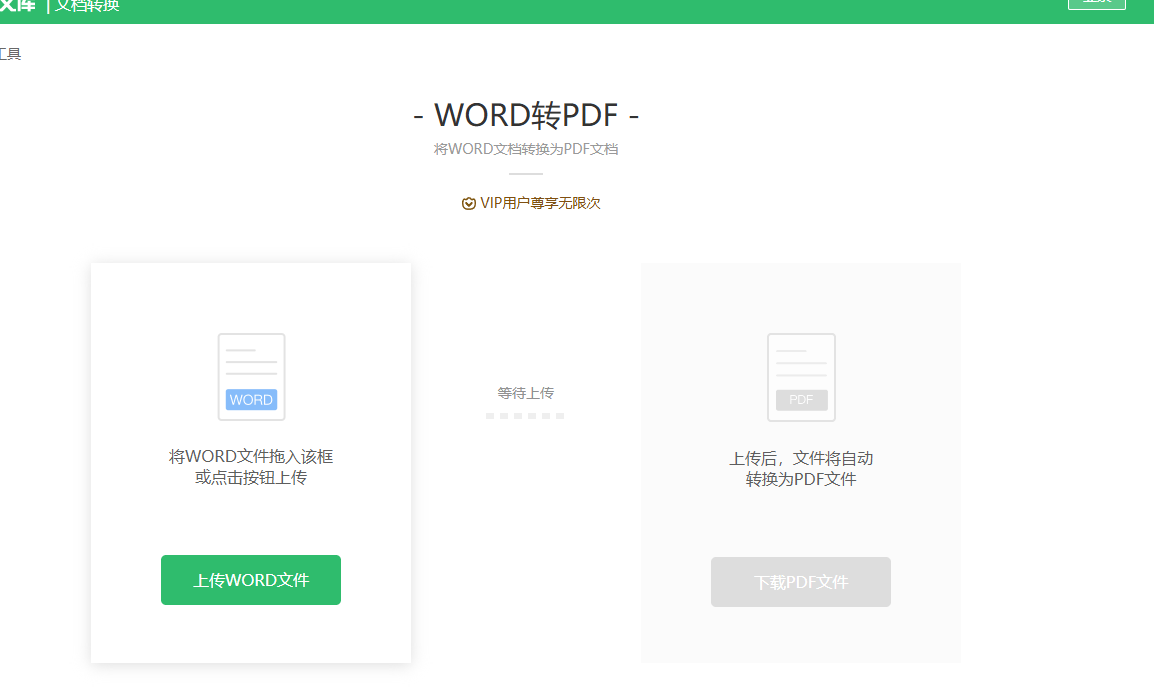The width and height of the screenshot is (1154, 691).
Task: Click the gray PDF badge on the document icon
Action: coord(800,400)
